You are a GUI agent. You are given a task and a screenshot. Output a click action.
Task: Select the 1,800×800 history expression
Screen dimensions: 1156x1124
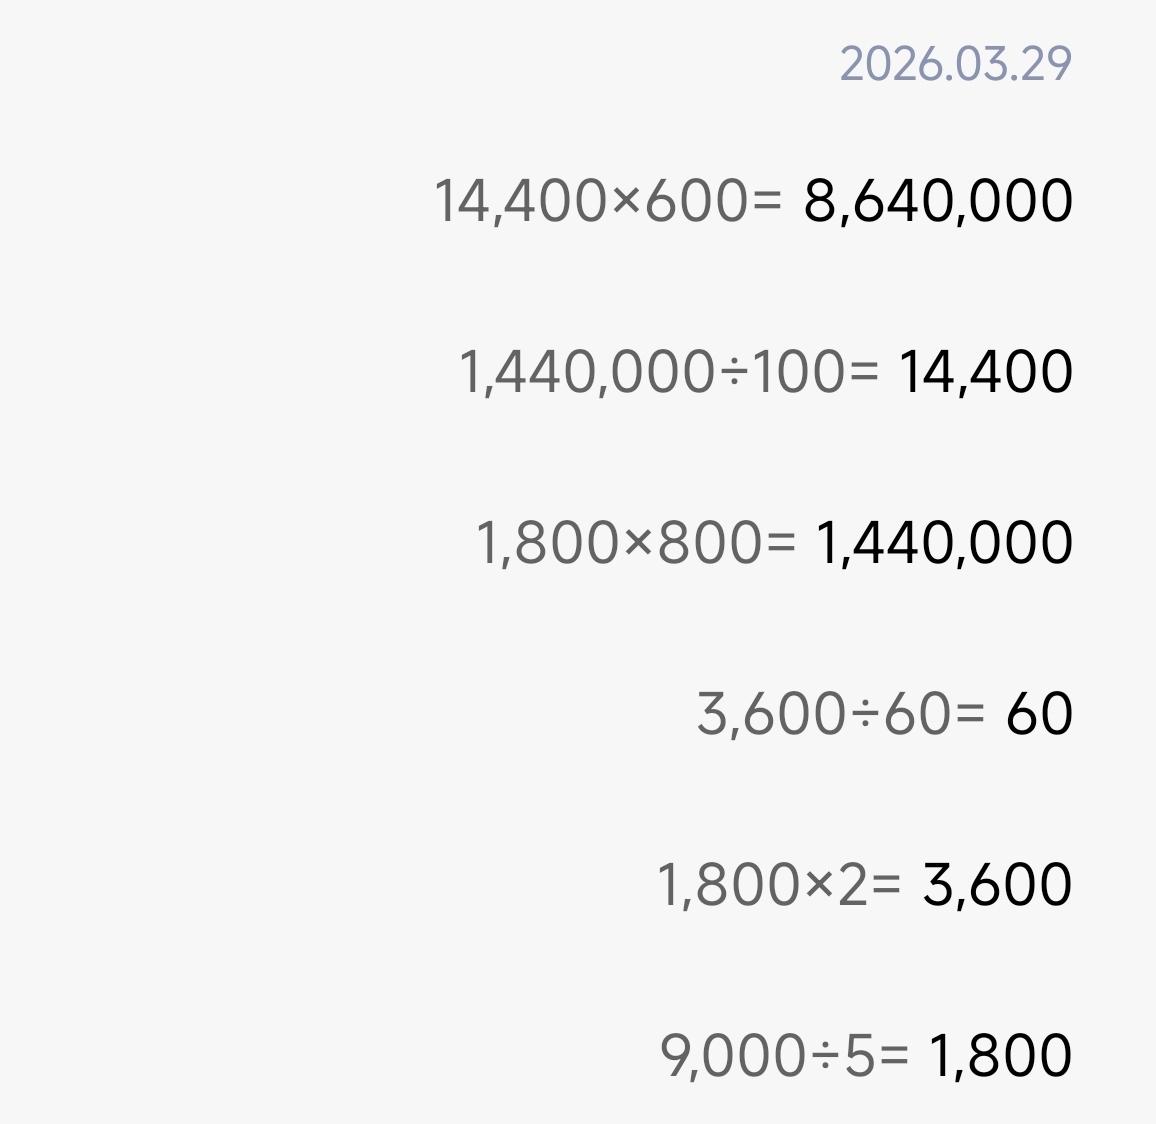[634, 543]
